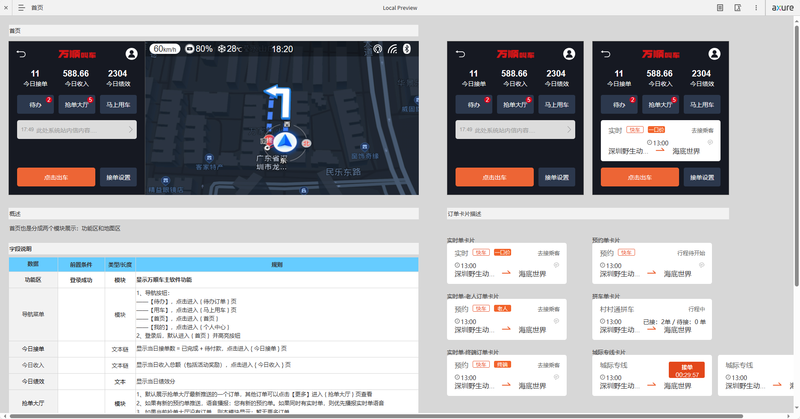This screenshot has width=800, height=419.
Task: Click the Wi-Fi signal icon on the map
Action: 392,48
